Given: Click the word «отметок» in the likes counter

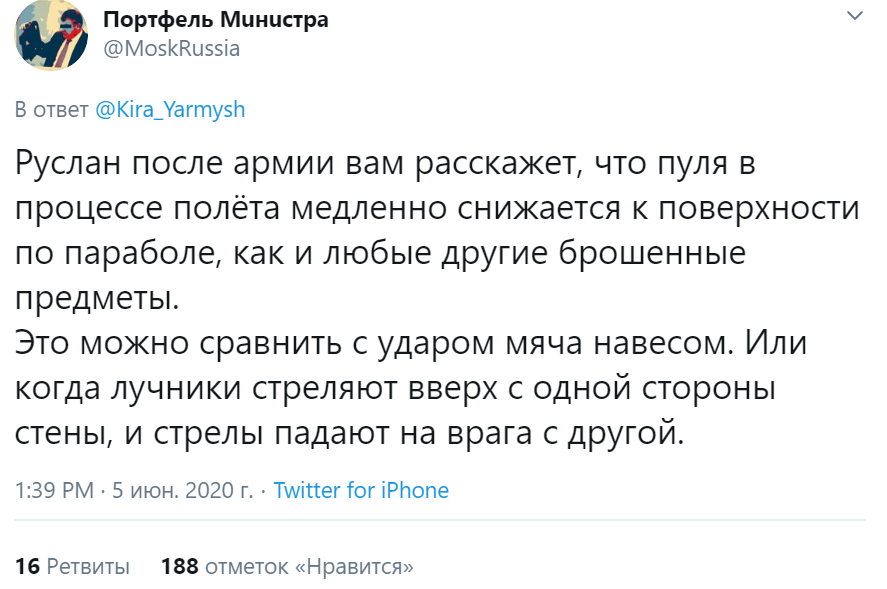Looking at the screenshot, I should [x=246, y=567].
